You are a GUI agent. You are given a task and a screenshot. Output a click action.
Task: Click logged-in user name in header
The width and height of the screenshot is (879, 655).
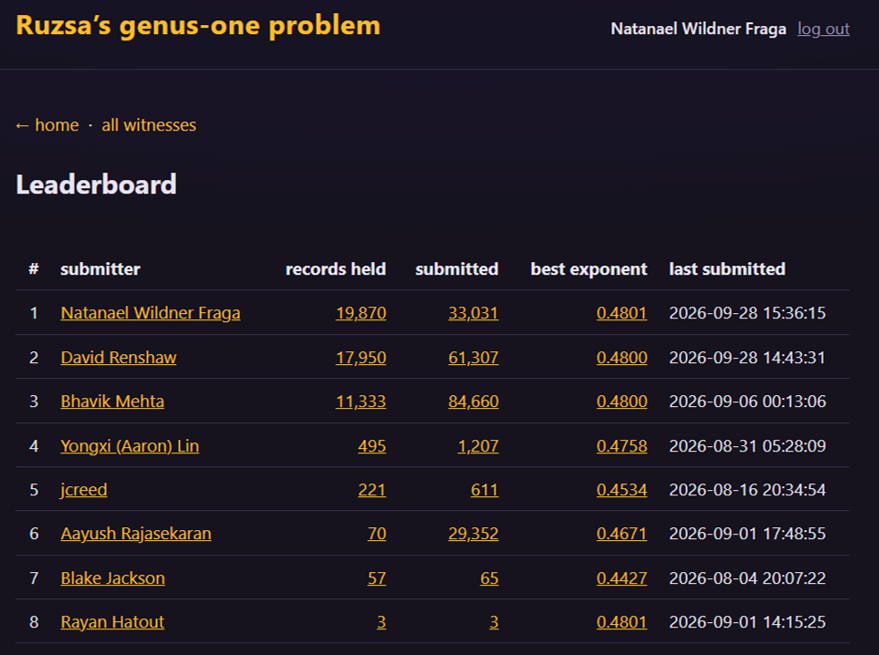click(698, 29)
